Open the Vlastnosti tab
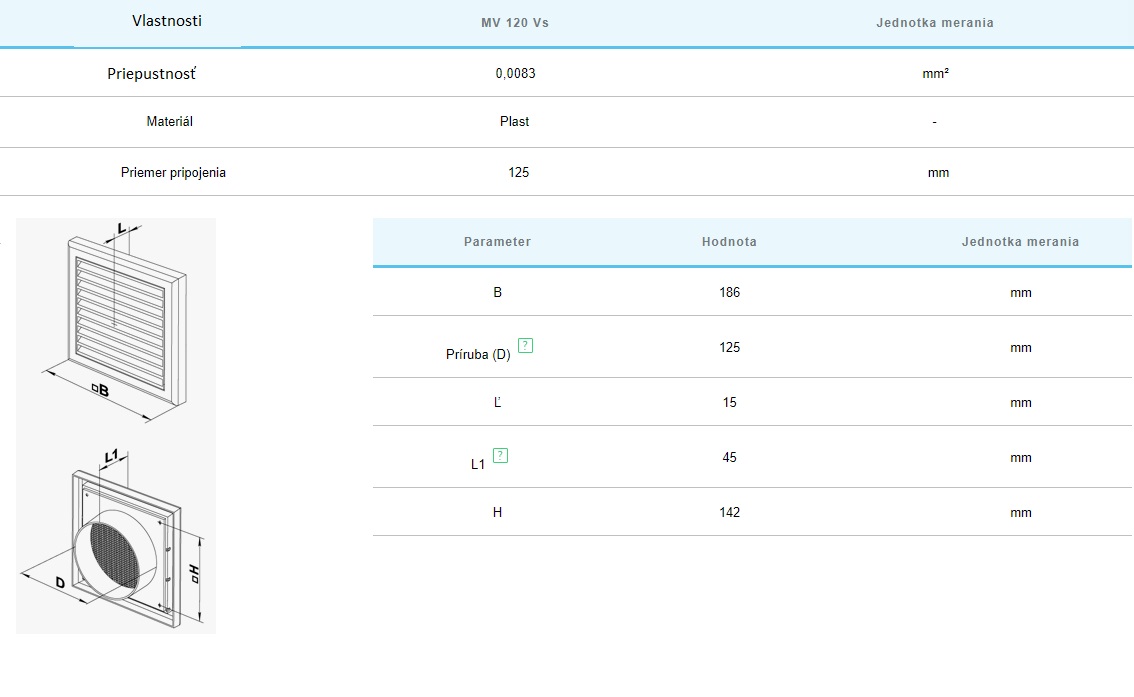The height and width of the screenshot is (697, 1134). click(x=166, y=21)
